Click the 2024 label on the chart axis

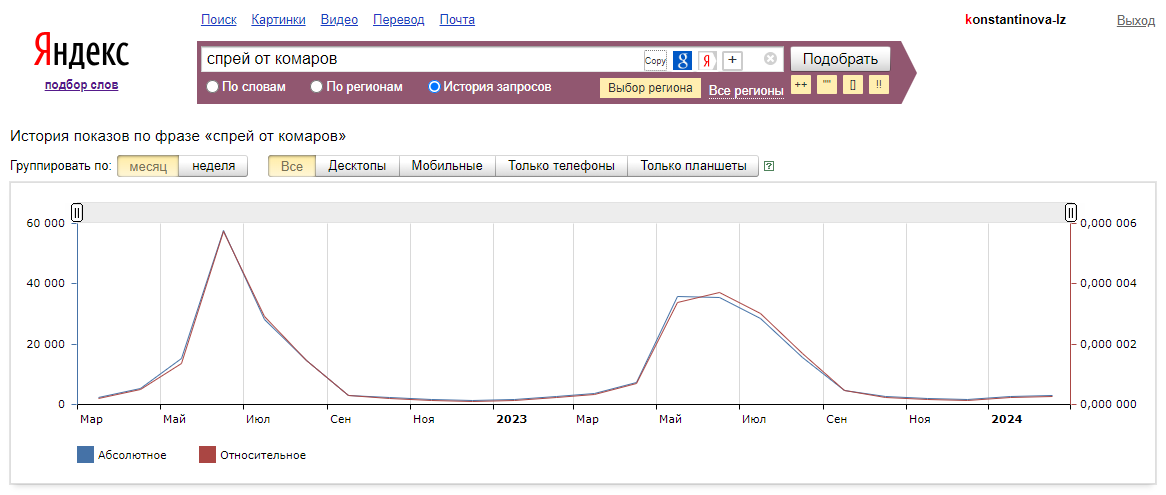pos(1007,419)
